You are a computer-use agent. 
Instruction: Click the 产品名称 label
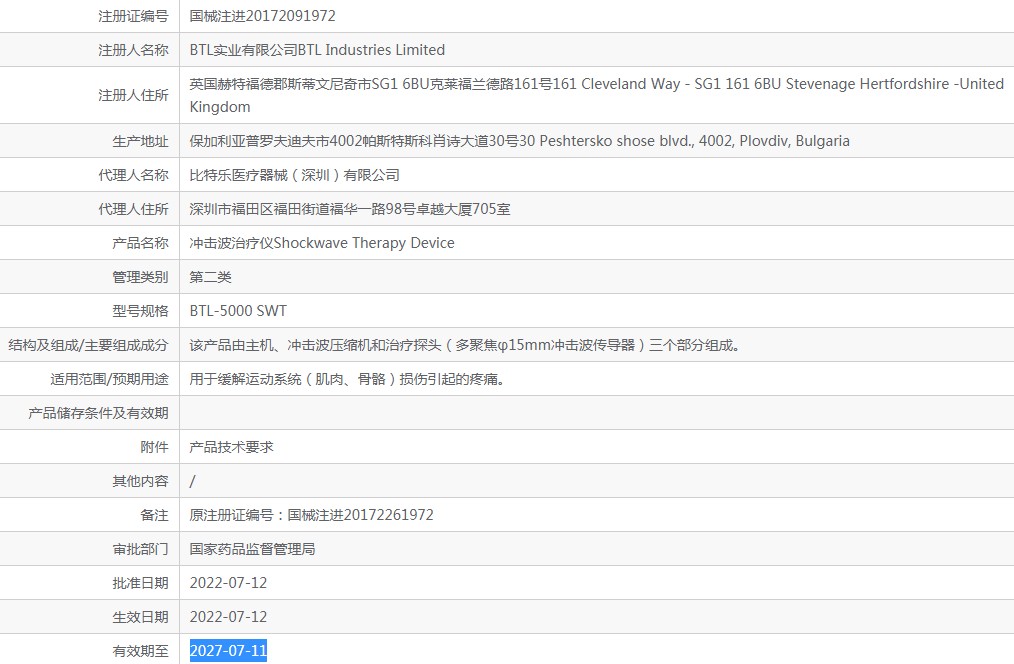140,243
